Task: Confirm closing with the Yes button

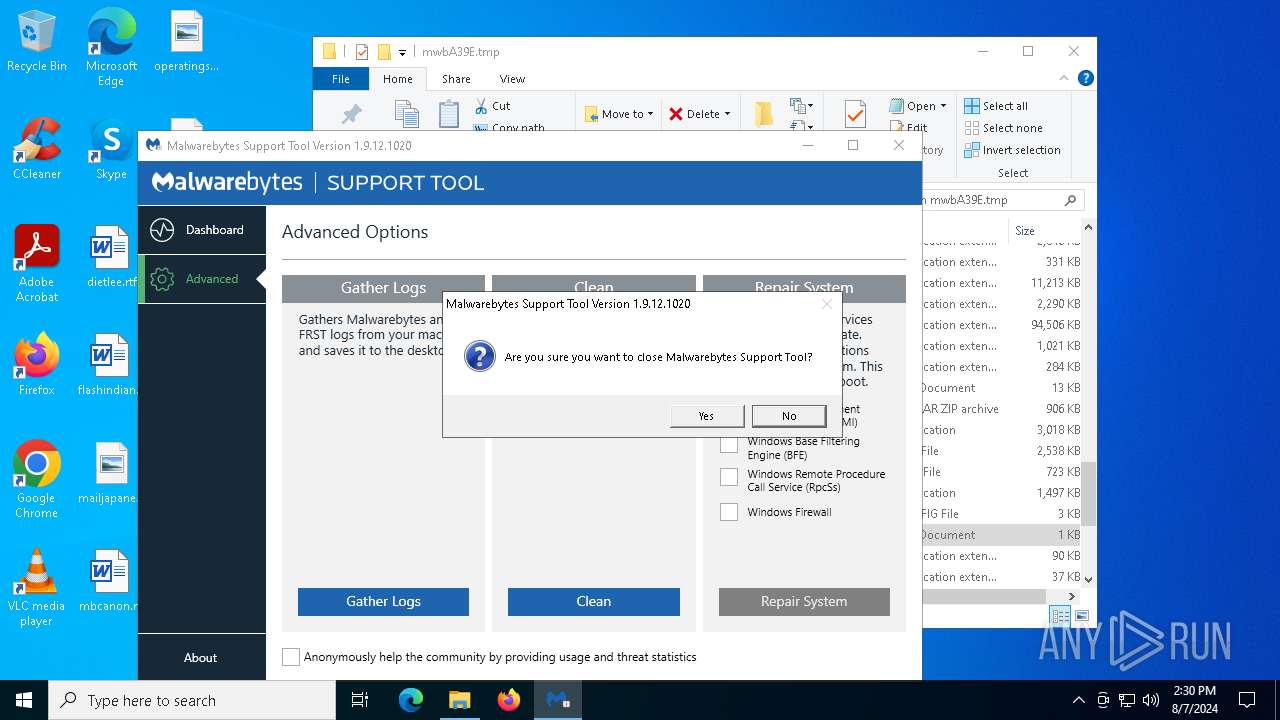Action: click(707, 416)
